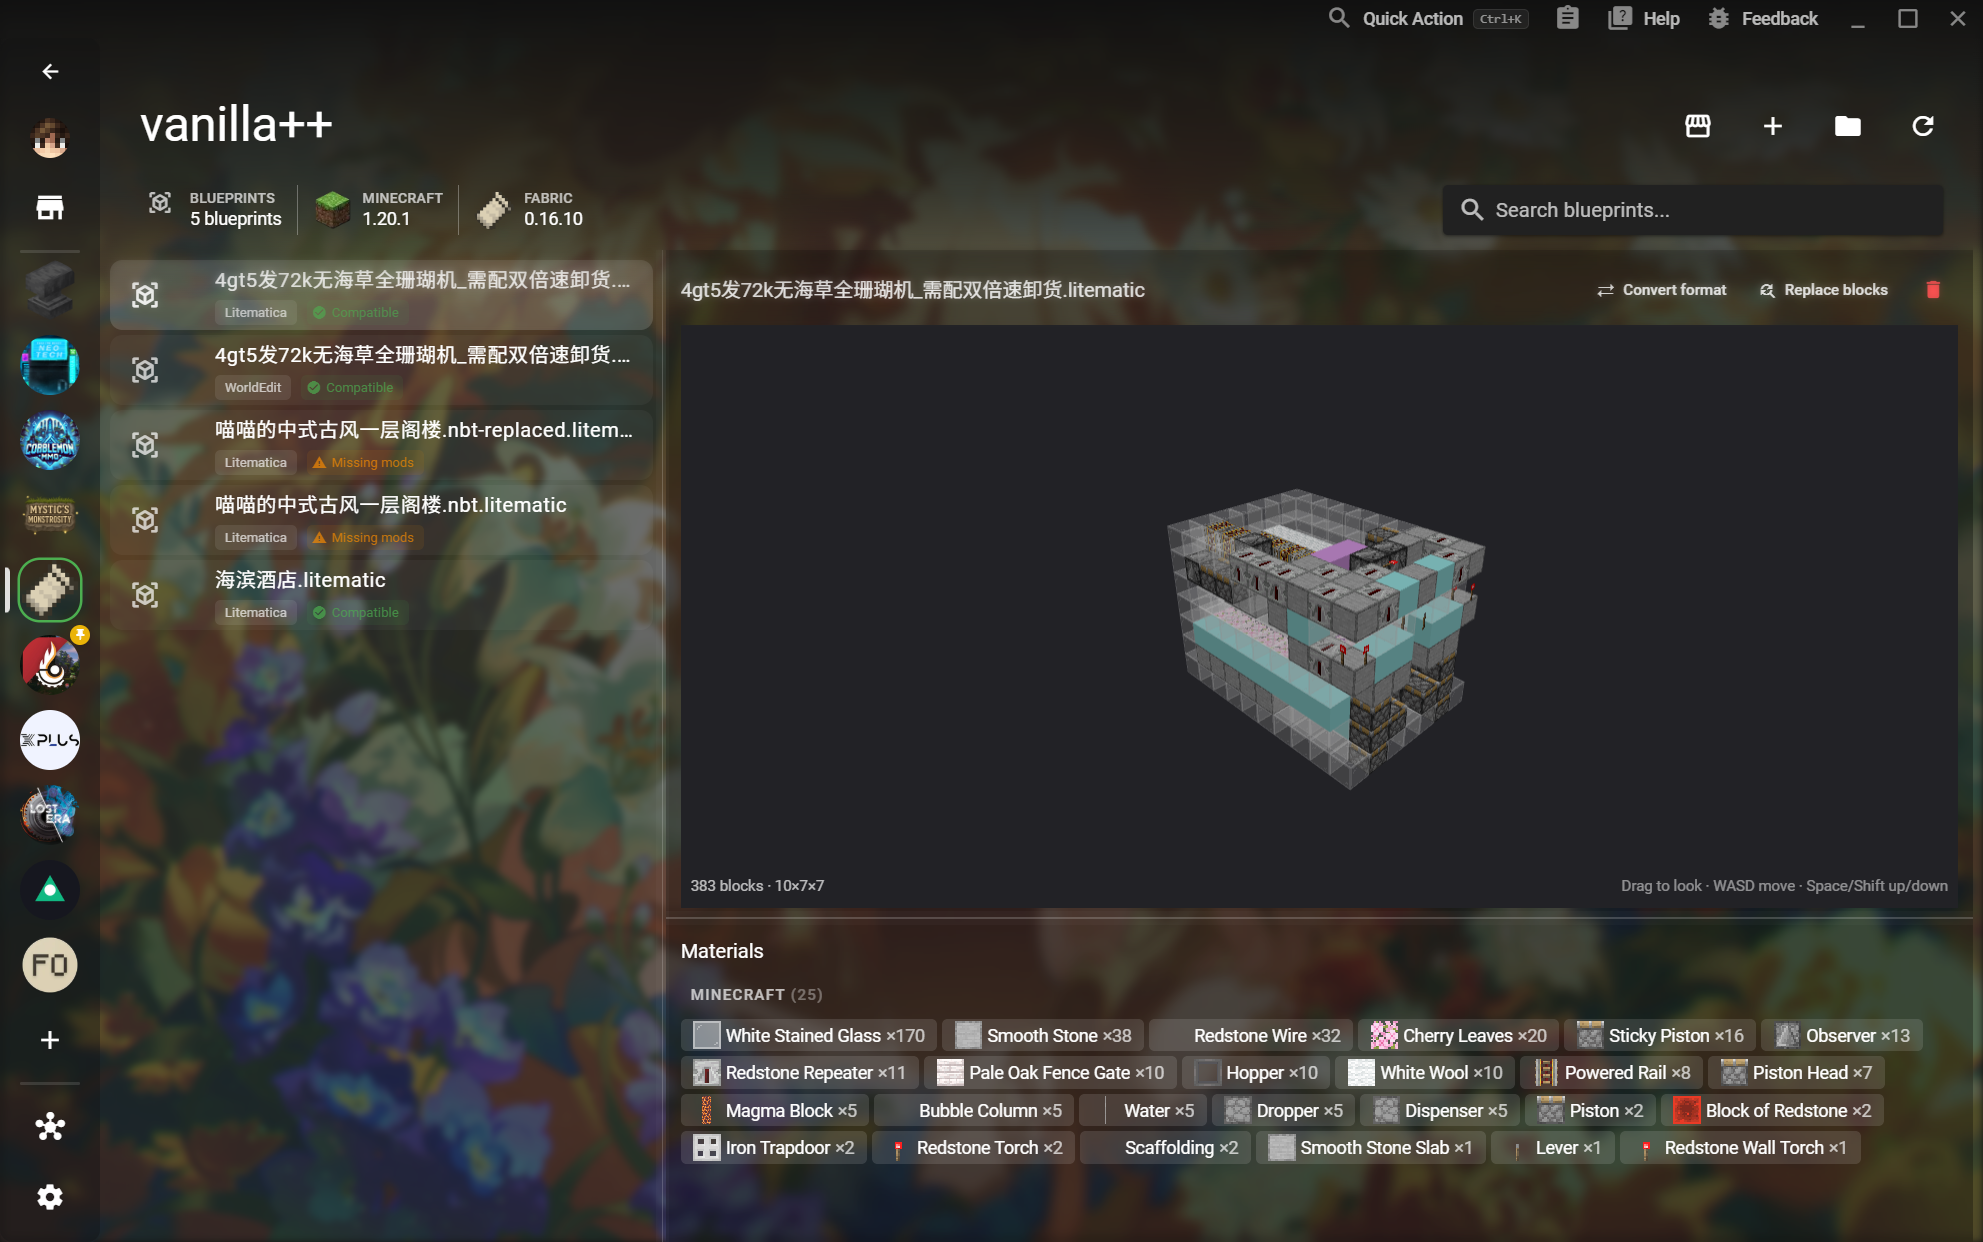Click the White Stained Glass ×170 material
Viewport: 1983px width, 1242px height.
[x=809, y=1035]
